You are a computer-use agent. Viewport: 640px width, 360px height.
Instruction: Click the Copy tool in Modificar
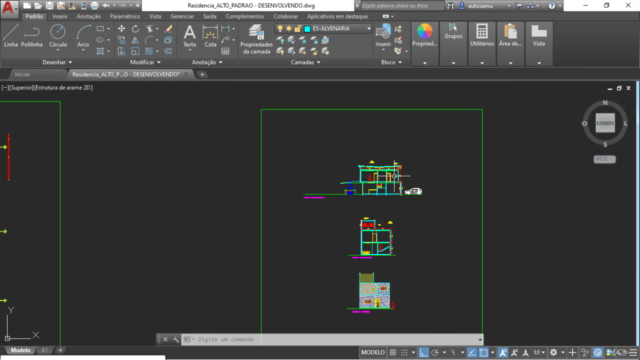coord(121,40)
